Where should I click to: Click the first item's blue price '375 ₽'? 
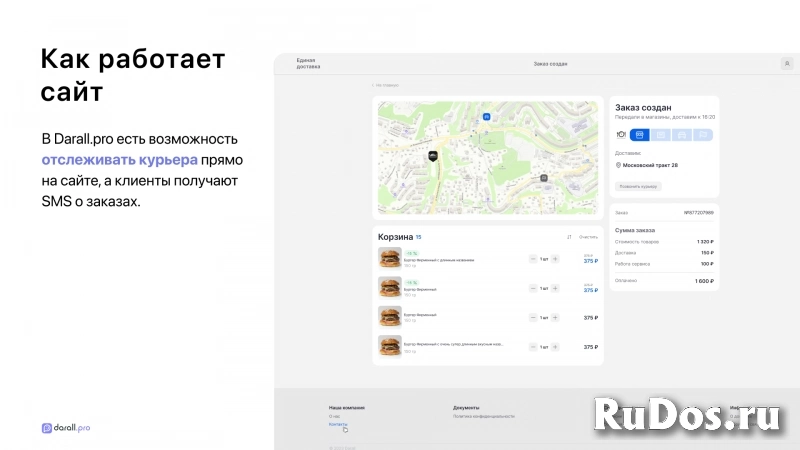click(x=591, y=261)
